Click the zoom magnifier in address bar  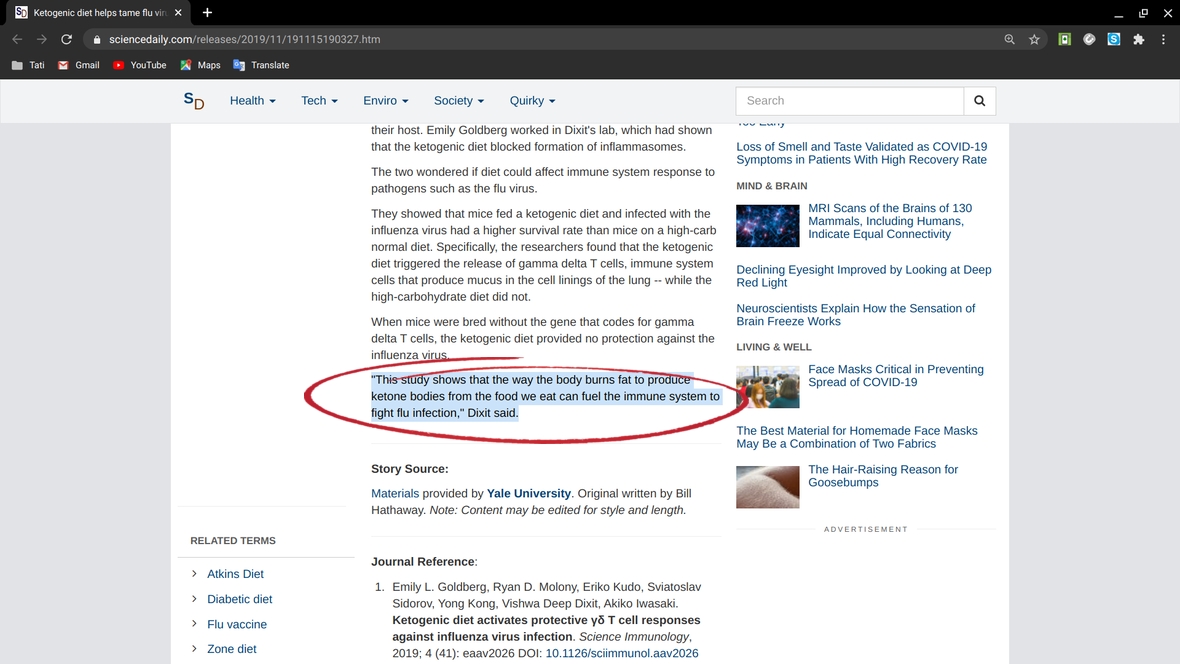pos(1009,40)
